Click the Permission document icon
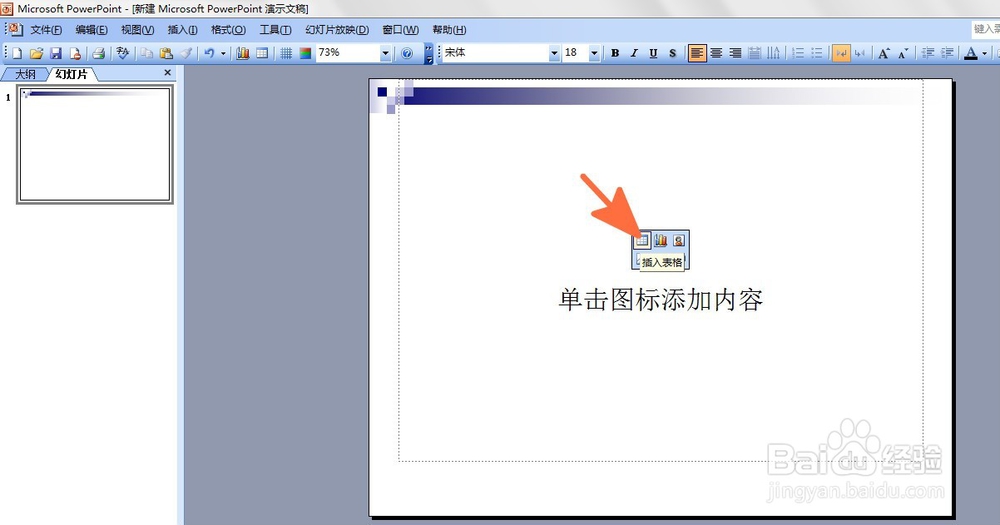1000x525 pixels. [x=75, y=53]
